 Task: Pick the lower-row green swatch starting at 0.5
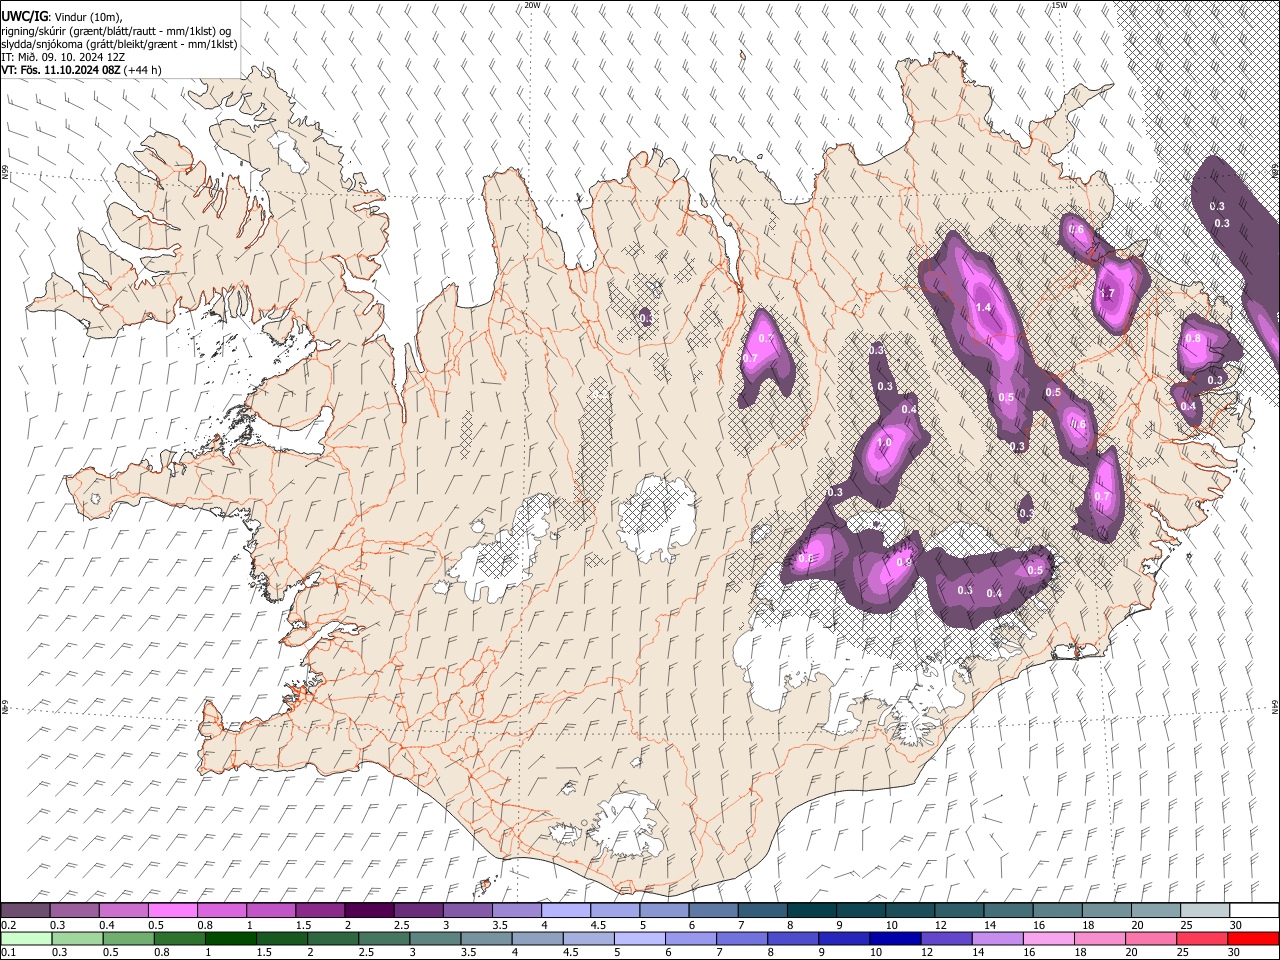click(128, 938)
